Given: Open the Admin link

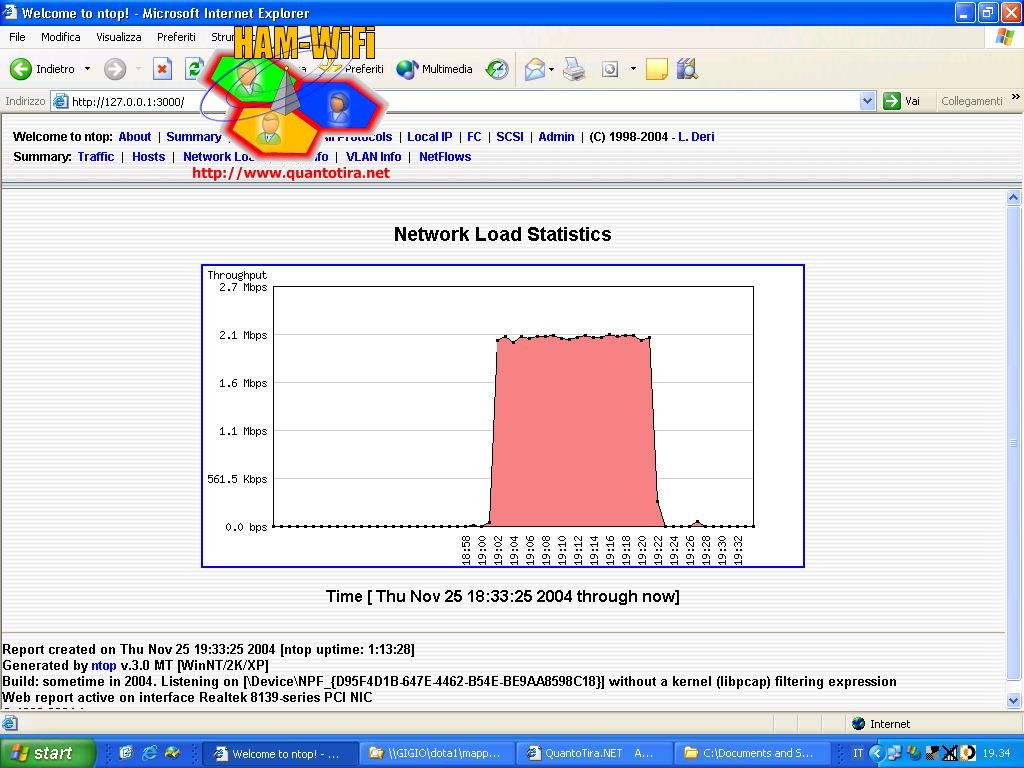Looking at the screenshot, I should [556, 137].
